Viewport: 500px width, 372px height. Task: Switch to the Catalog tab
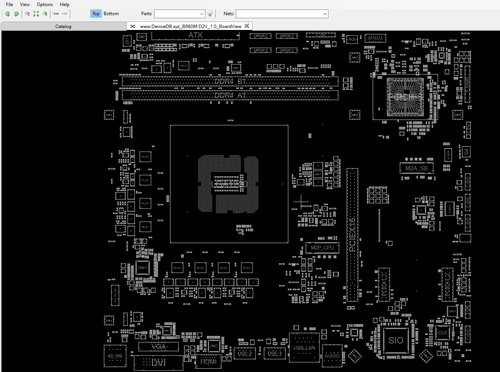pos(63,26)
